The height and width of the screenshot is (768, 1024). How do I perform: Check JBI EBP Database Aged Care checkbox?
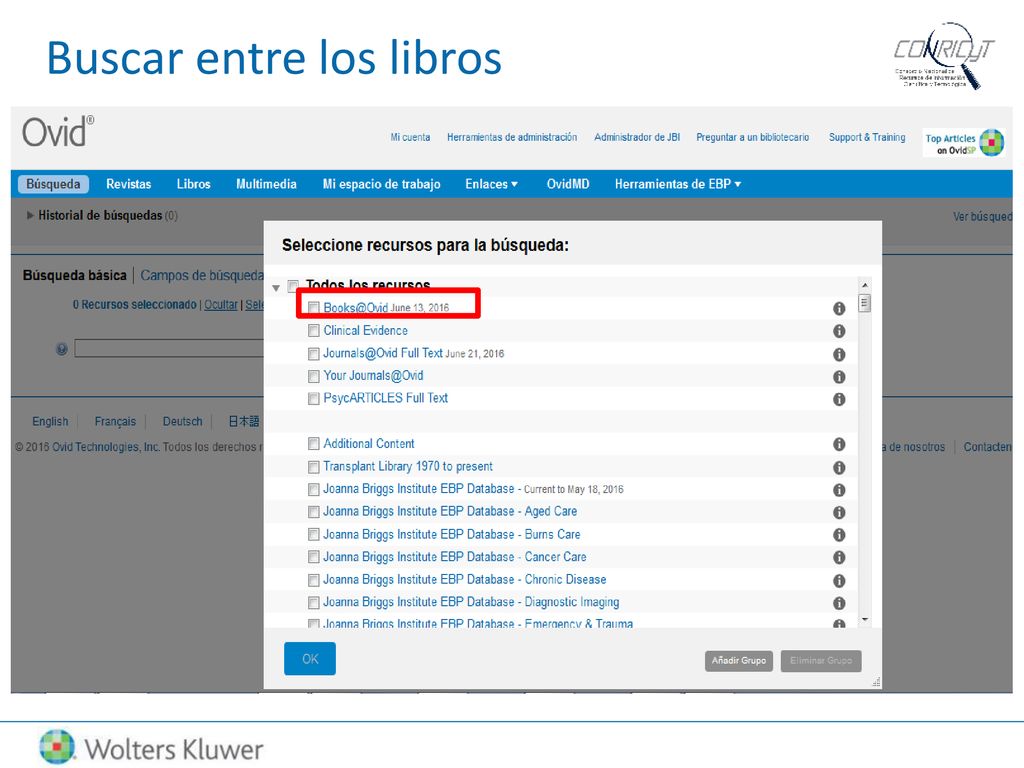(x=313, y=512)
